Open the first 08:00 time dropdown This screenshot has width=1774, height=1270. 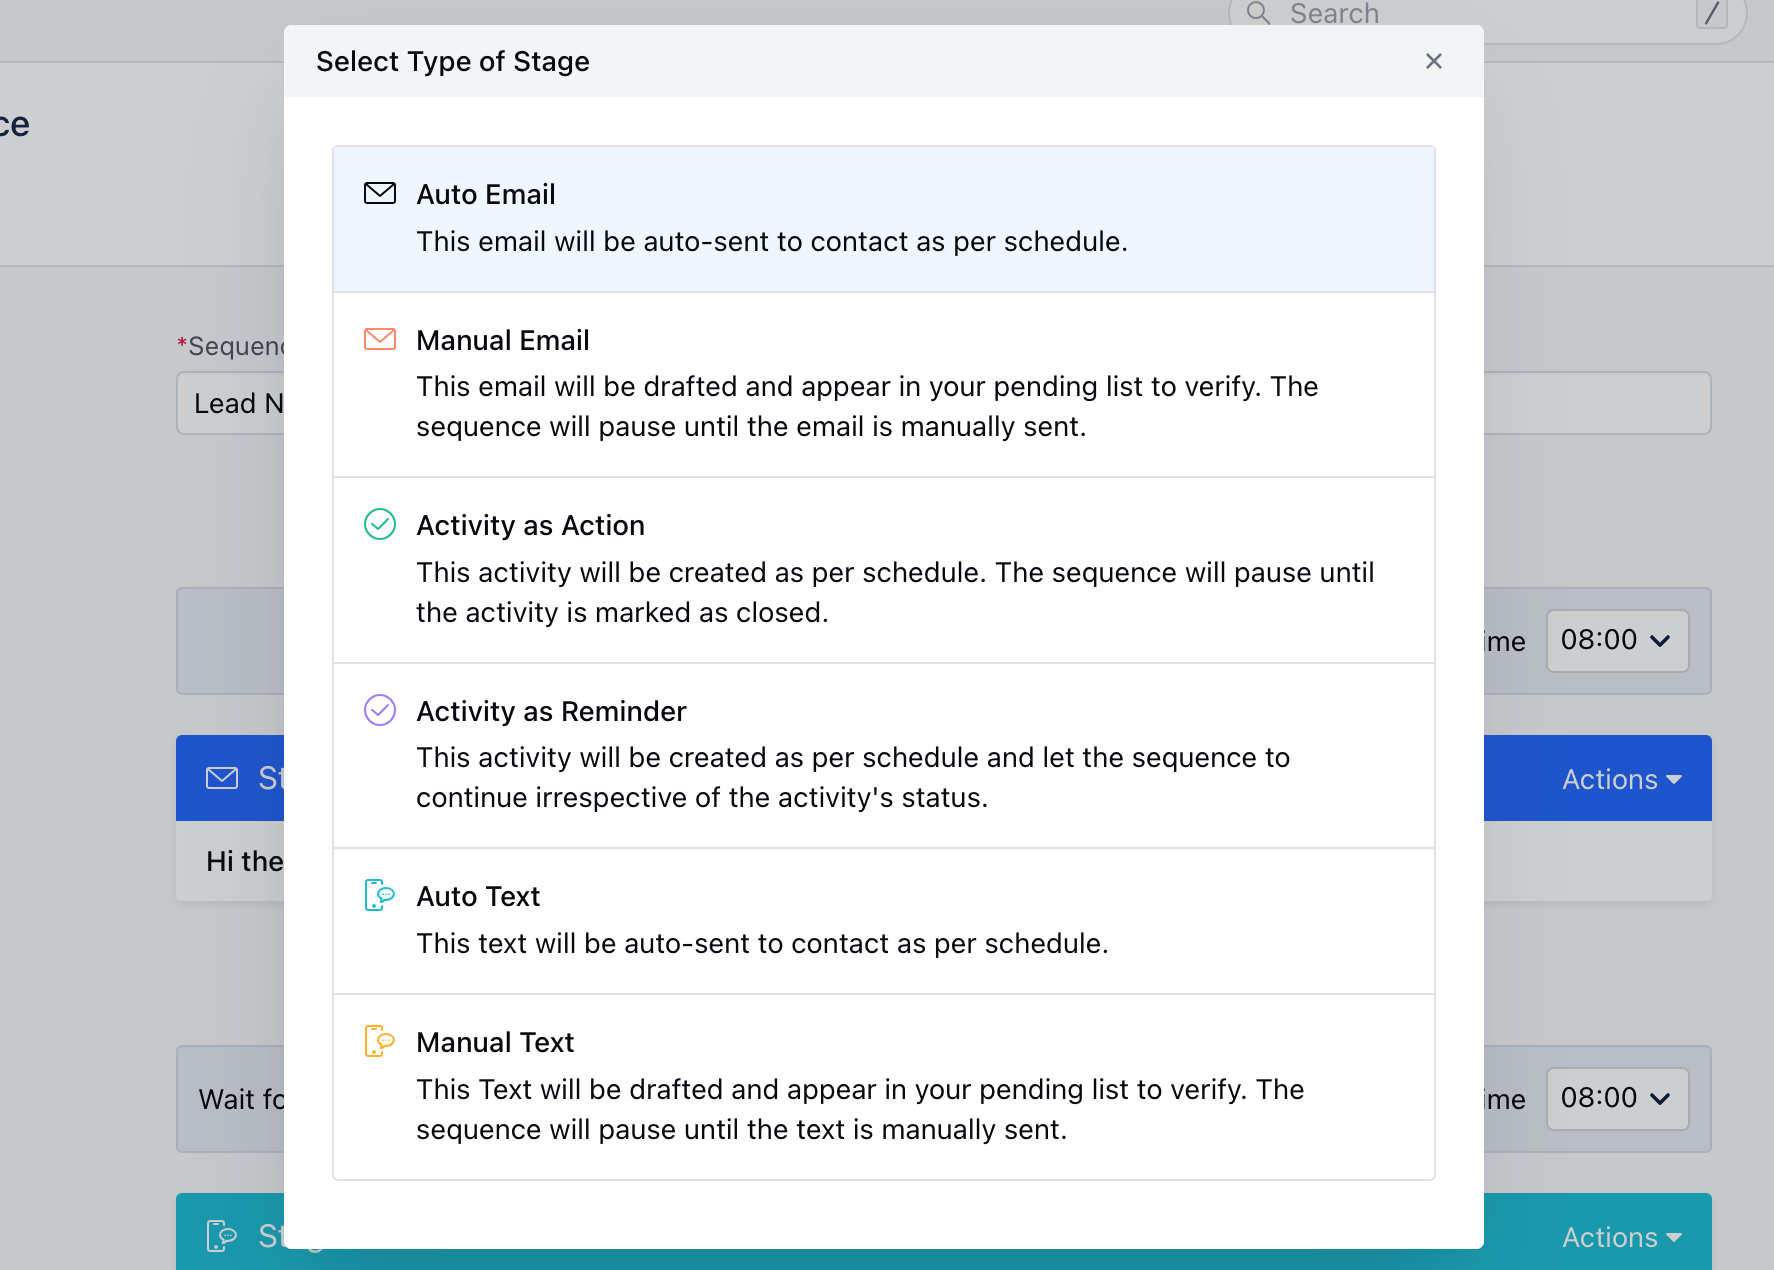pos(1617,641)
